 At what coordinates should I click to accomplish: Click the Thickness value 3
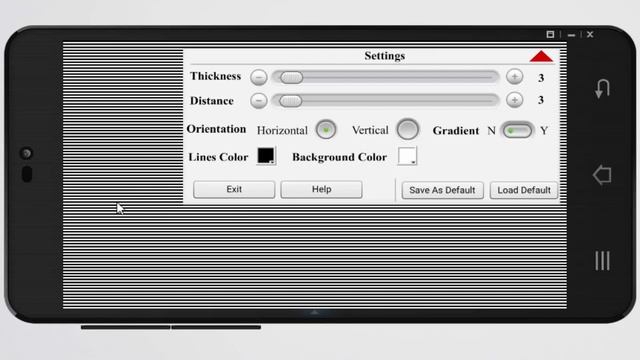[541, 78]
